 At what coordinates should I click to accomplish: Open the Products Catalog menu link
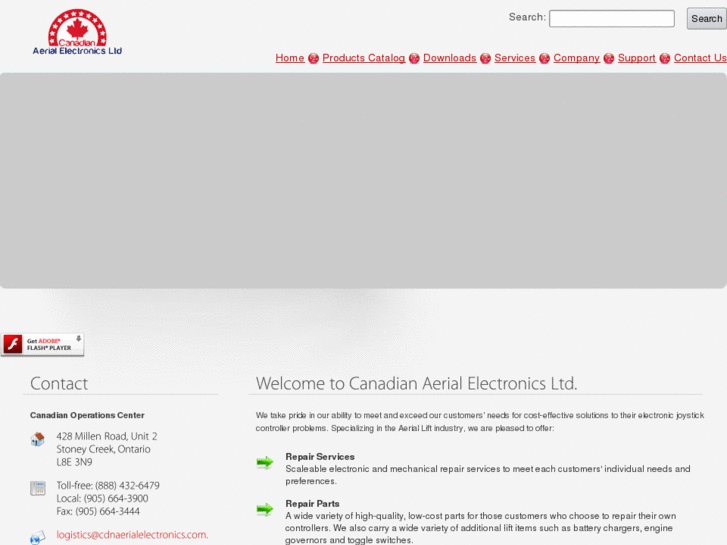point(364,58)
